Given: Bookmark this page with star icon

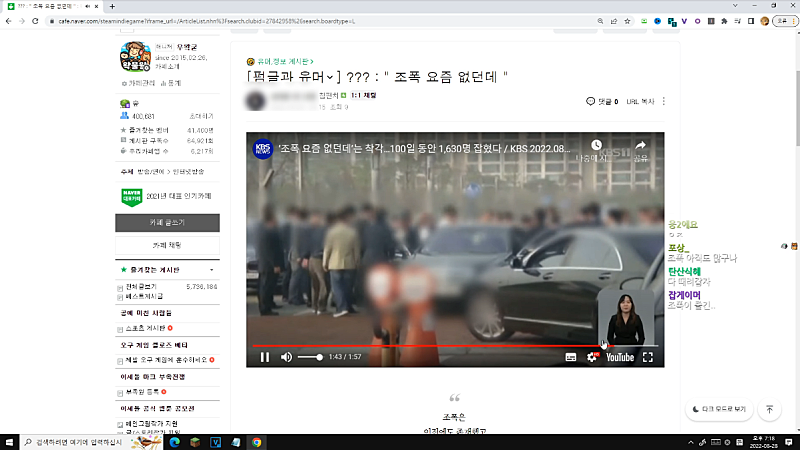Looking at the screenshot, I should (628, 21).
